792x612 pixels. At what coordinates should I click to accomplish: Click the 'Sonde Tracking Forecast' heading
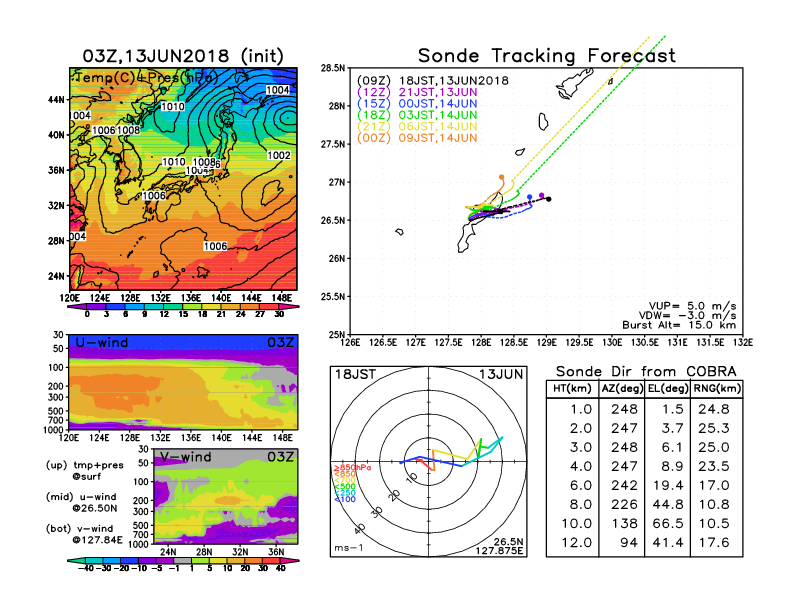pyautogui.click(x=547, y=56)
